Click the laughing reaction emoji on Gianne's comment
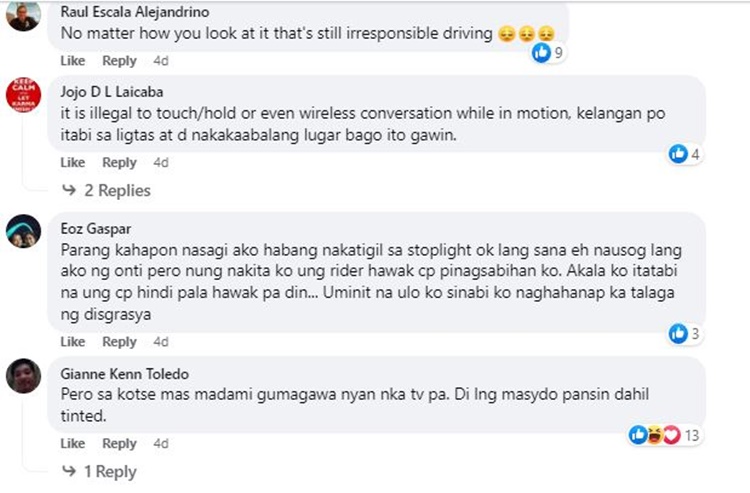750x493 pixels. [655, 435]
